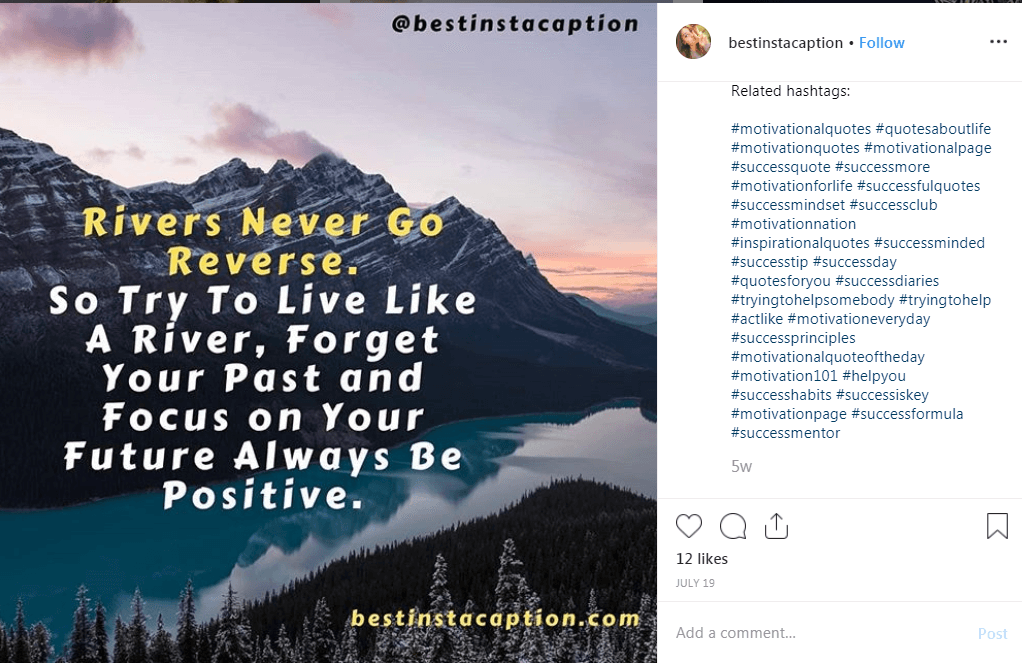Viewport: 1022px width, 663px height.
Task: Click the quote image with the river
Action: (x=328, y=332)
